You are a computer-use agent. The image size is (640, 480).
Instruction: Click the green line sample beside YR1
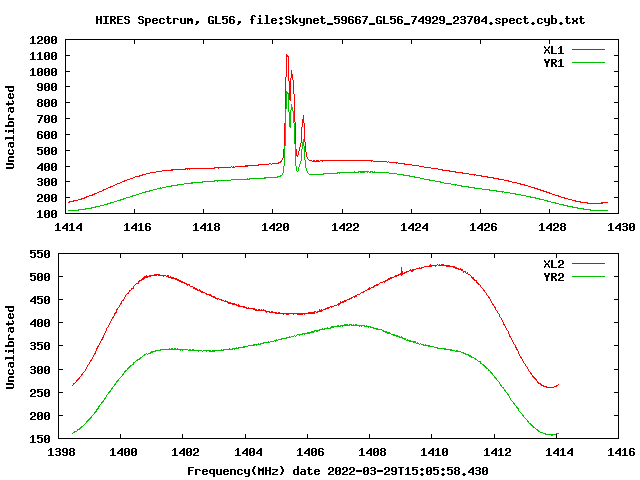point(588,63)
